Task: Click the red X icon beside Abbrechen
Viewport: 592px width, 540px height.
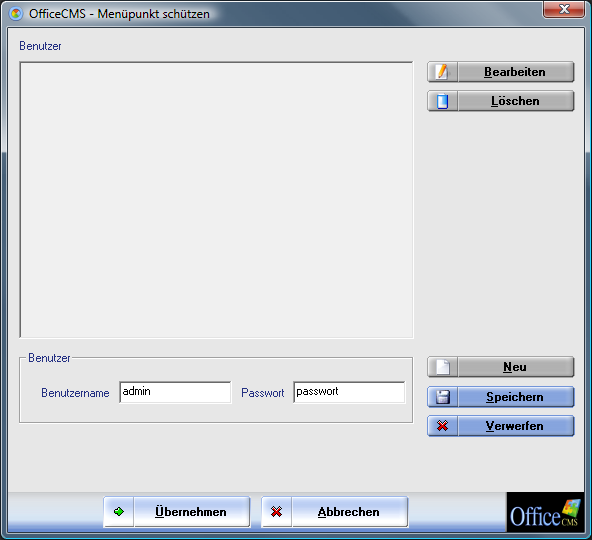Action: (276, 512)
